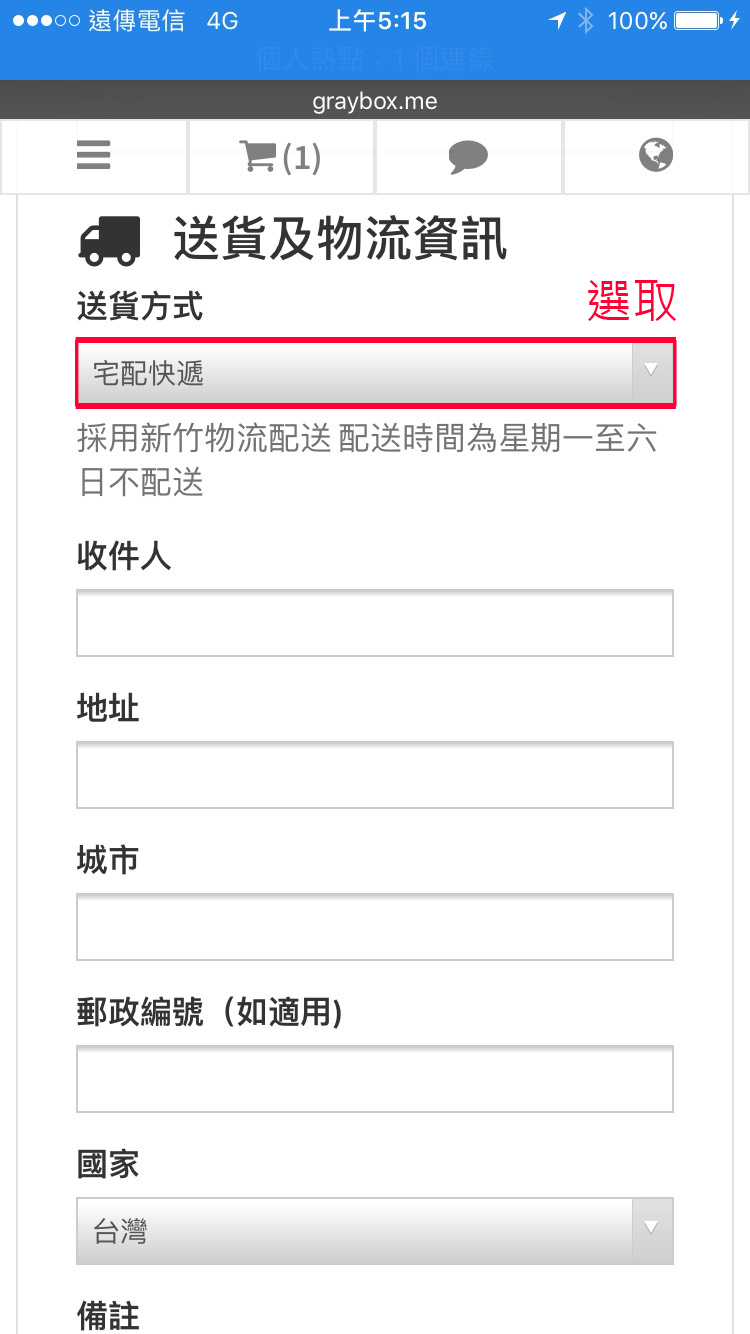Tap the 郵政編號 postal code field
750x1334 pixels.
tap(375, 1079)
